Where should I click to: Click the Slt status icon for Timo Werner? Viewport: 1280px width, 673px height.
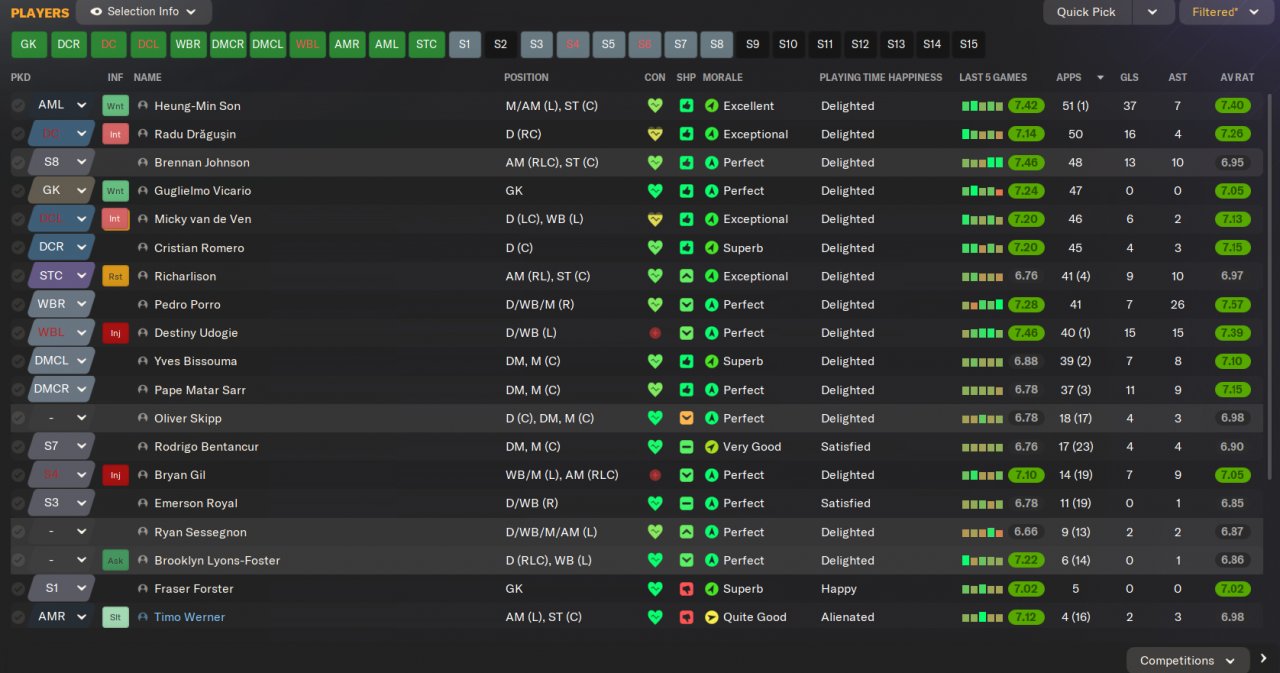pyautogui.click(x=115, y=617)
